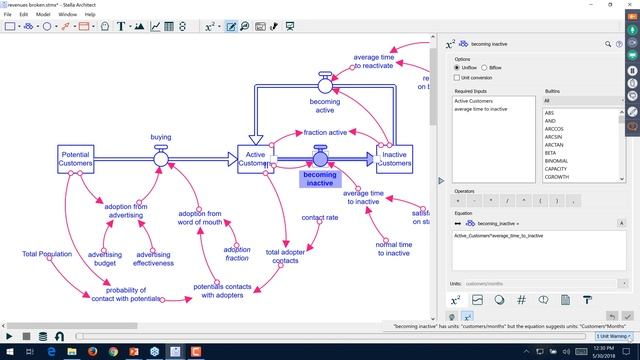Select the Table tool
This screenshot has height=360, width=640.
click(x=169, y=27)
